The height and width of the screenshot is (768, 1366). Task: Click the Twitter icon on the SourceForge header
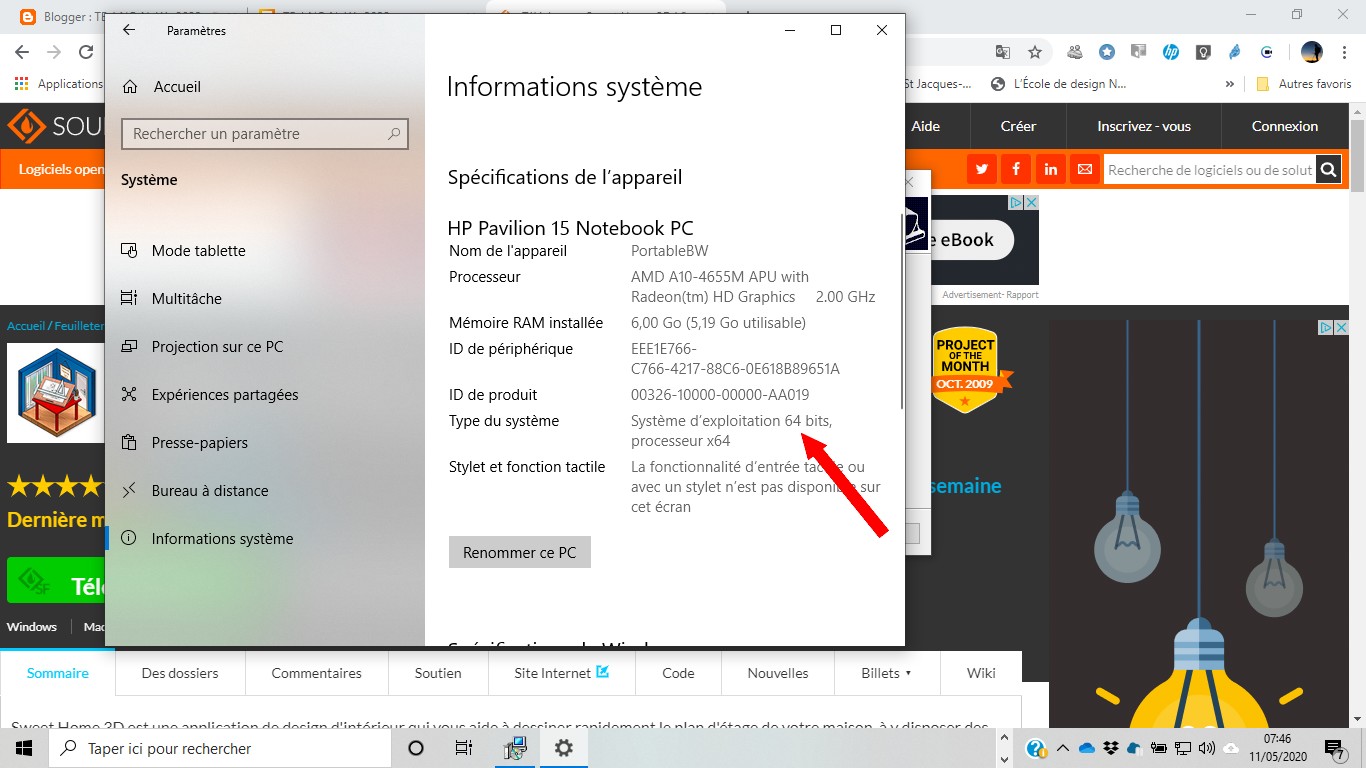click(x=981, y=169)
